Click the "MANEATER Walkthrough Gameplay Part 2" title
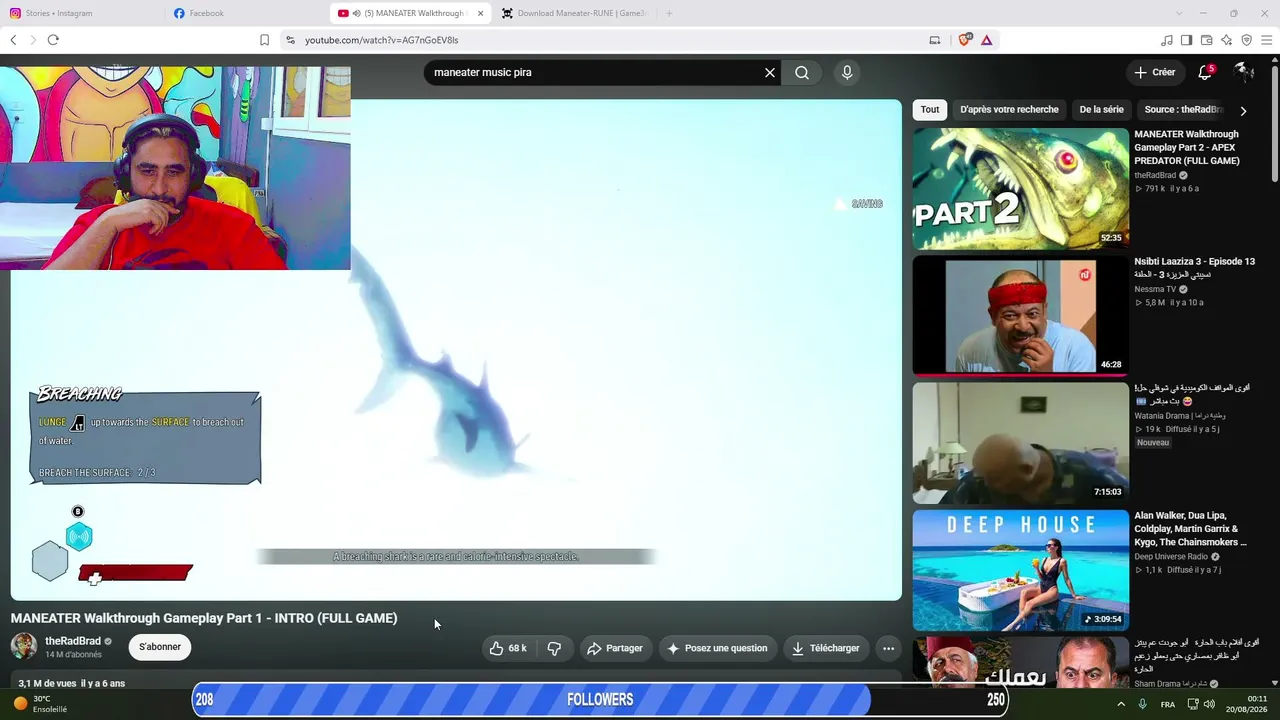 [1186, 148]
